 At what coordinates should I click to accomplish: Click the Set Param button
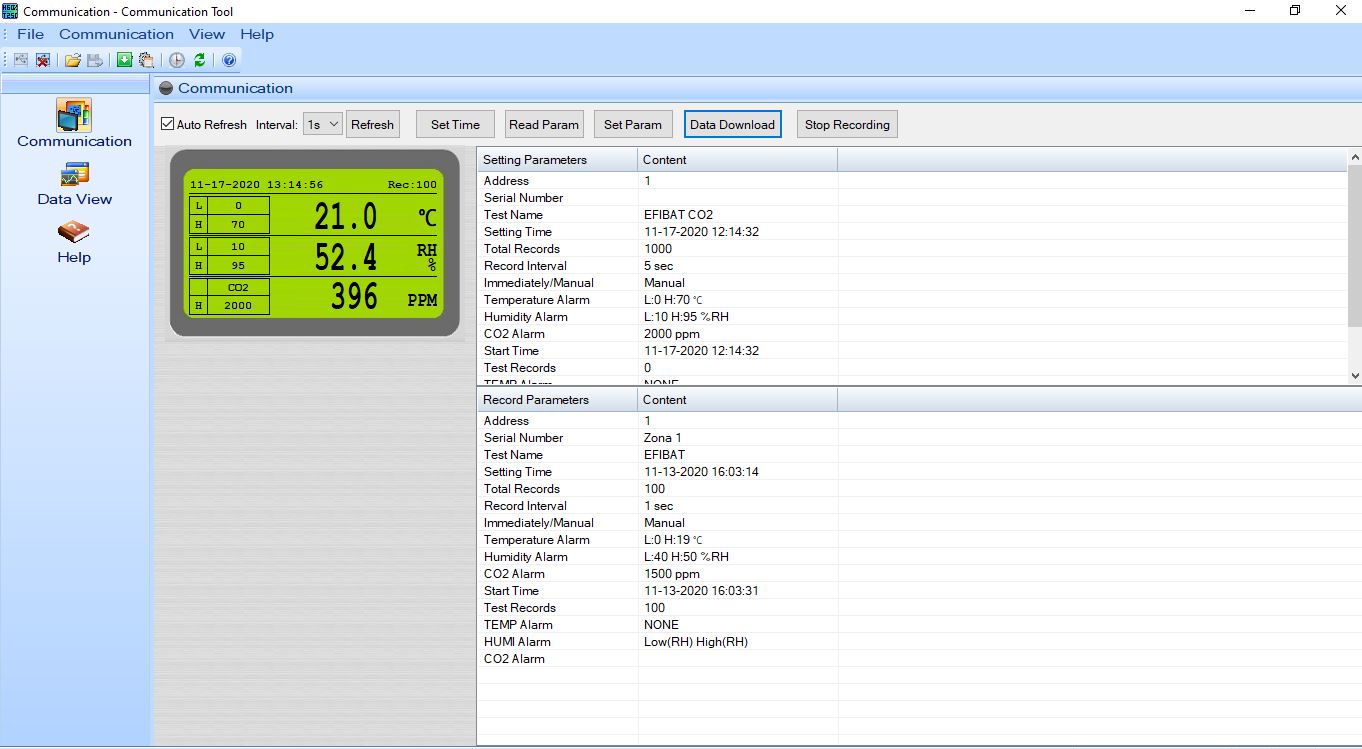tap(633, 124)
